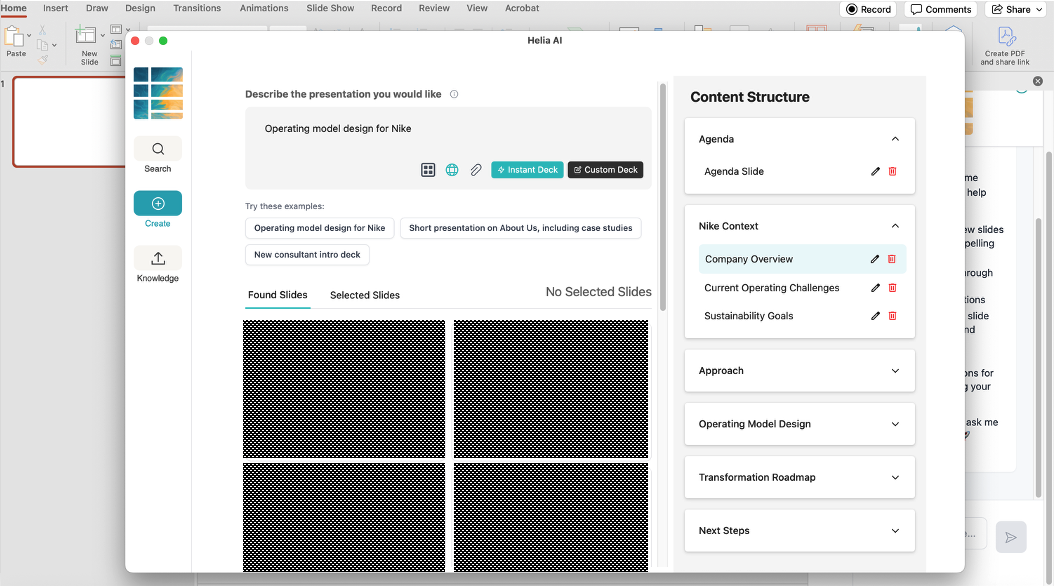Select the Agenda Slide row
Viewport: 1054px width, 586px height.
pyautogui.click(x=802, y=171)
